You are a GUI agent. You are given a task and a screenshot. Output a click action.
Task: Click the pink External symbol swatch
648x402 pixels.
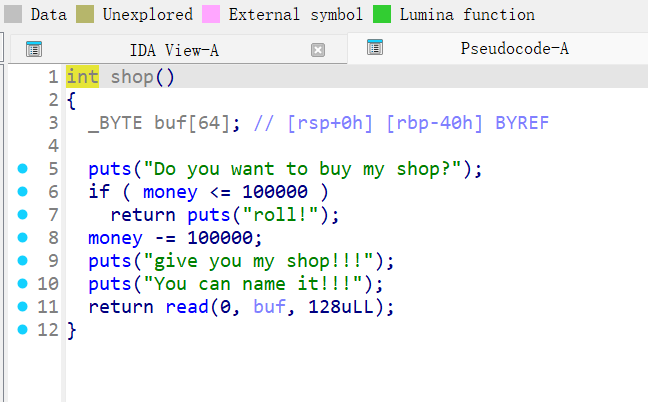click(211, 14)
